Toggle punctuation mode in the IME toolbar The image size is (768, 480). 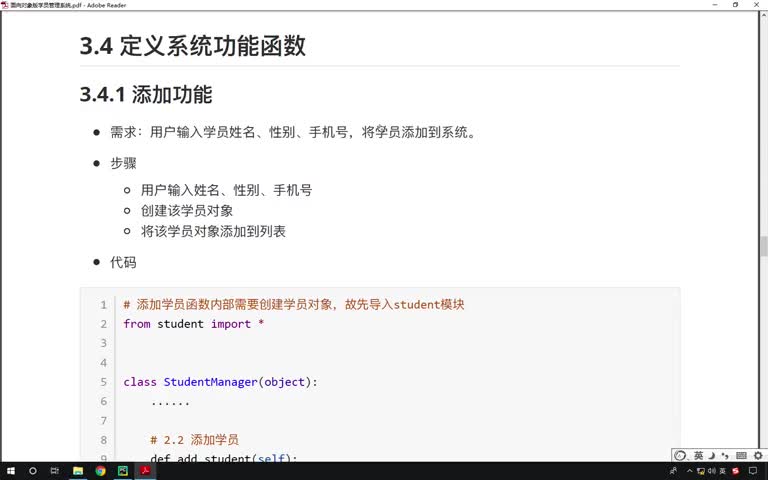click(725, 456)
